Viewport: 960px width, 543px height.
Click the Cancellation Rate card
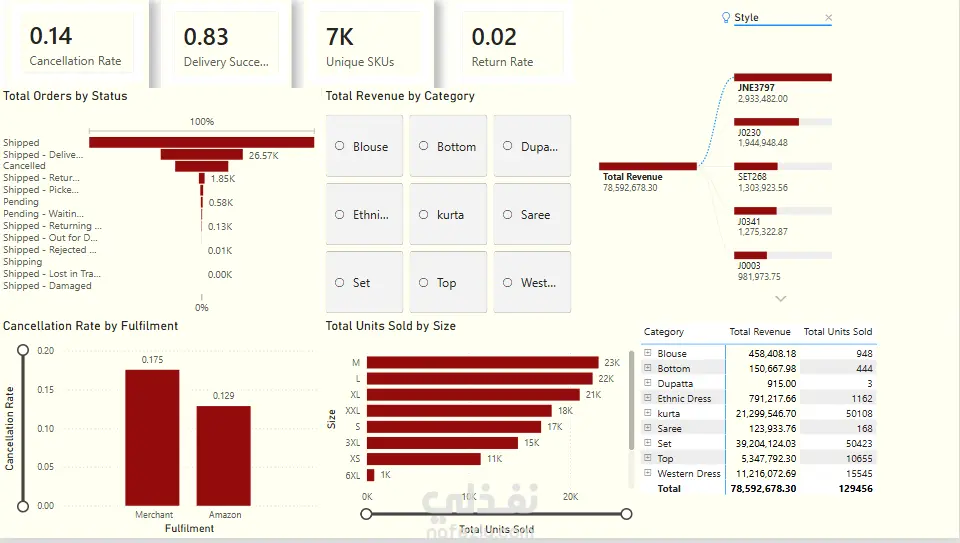75,45
